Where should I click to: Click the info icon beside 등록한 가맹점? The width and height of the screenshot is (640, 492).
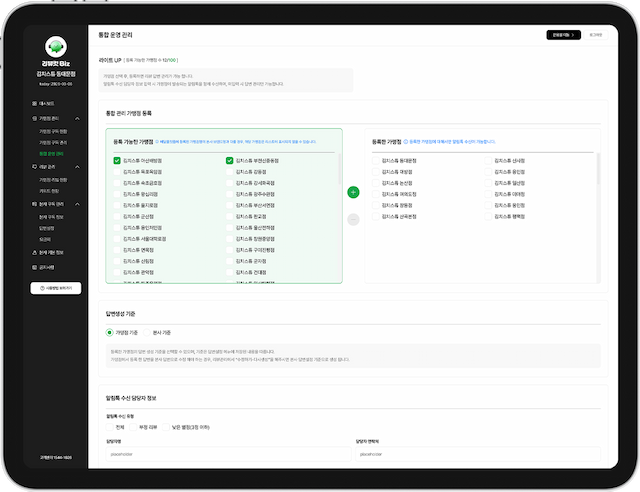click(407, 142)
